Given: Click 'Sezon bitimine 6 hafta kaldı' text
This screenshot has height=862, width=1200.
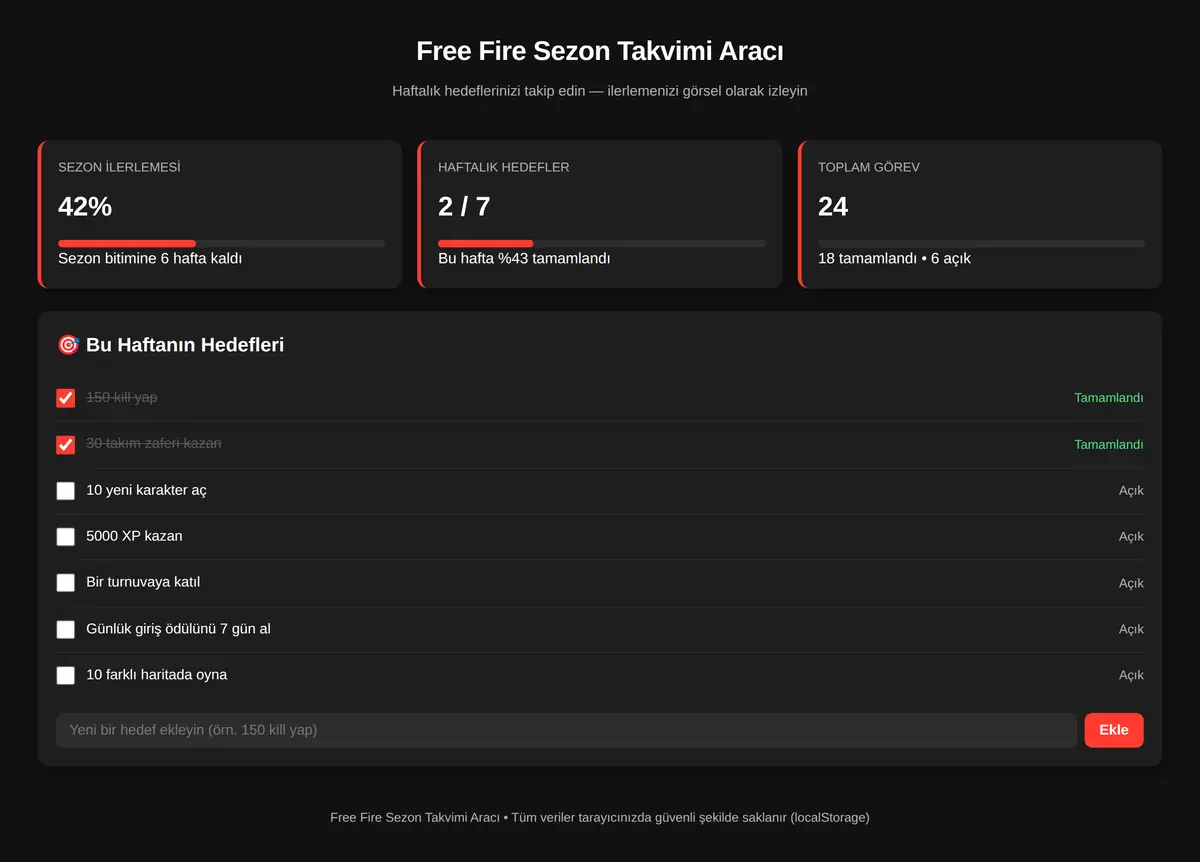Looking at the screenshot, I should tap(150, 259).
